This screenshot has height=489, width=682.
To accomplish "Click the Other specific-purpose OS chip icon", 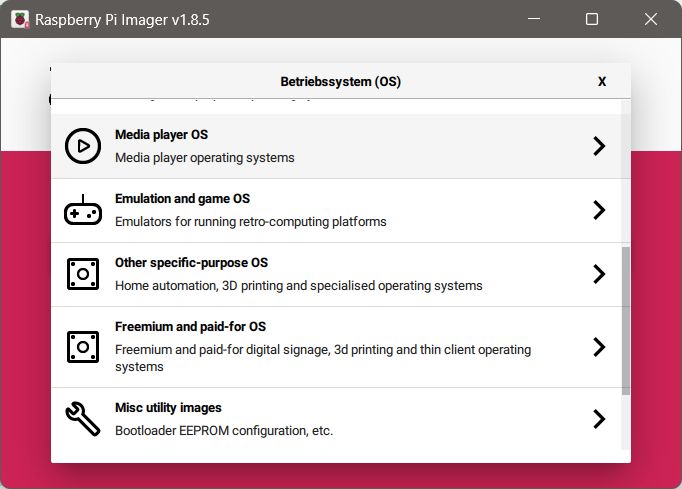I will [x=83, y=274].
